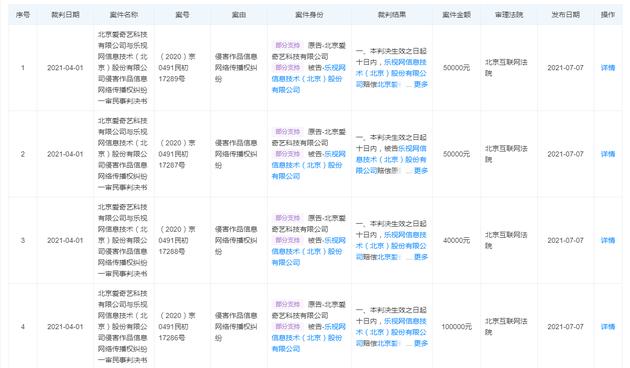630x368 pixels.
Task: Select case number ending 17287号
Action: (177, 154)
